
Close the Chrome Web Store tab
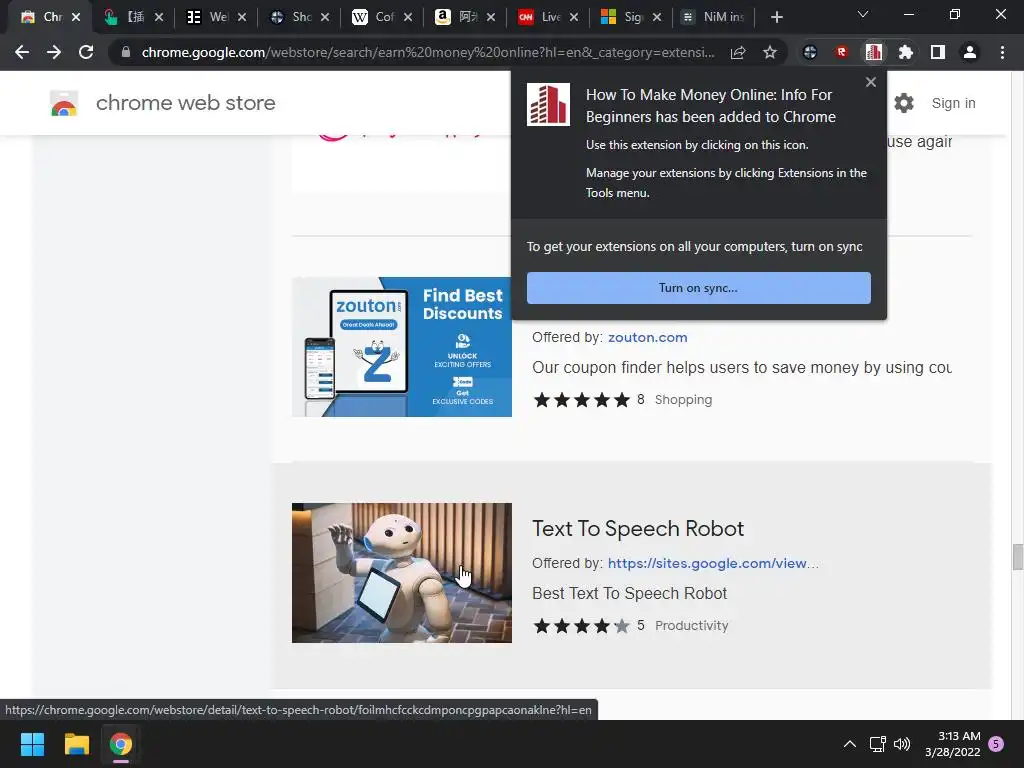tap(76, 17)
